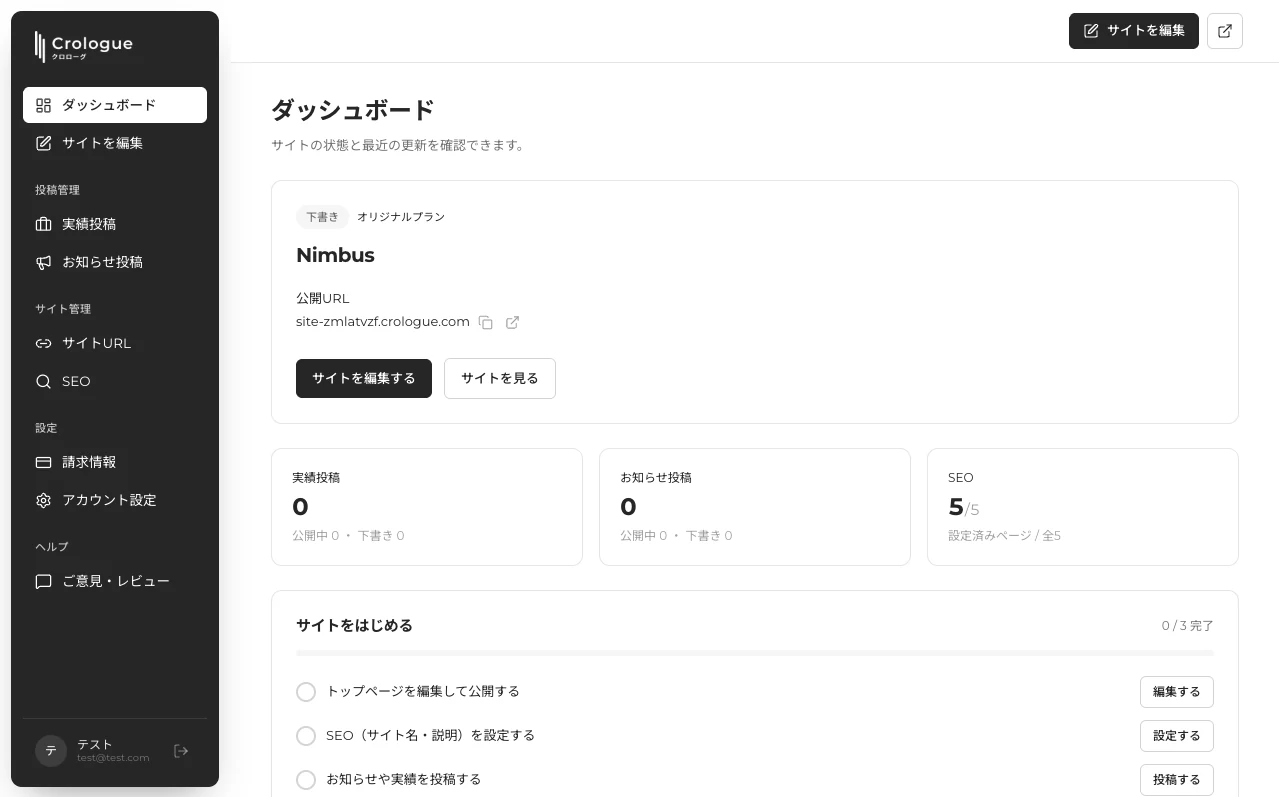Open ダッシュボード in the sidebar

click(x=115, y=105)
